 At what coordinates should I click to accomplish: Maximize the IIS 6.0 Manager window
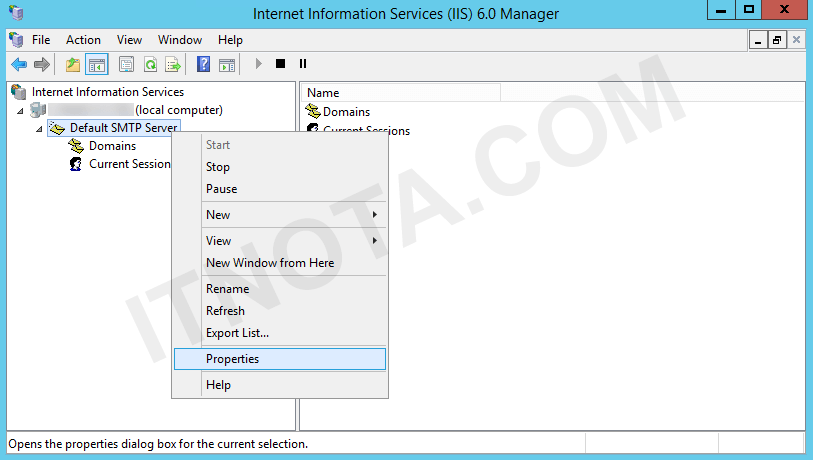click(749, 10)
